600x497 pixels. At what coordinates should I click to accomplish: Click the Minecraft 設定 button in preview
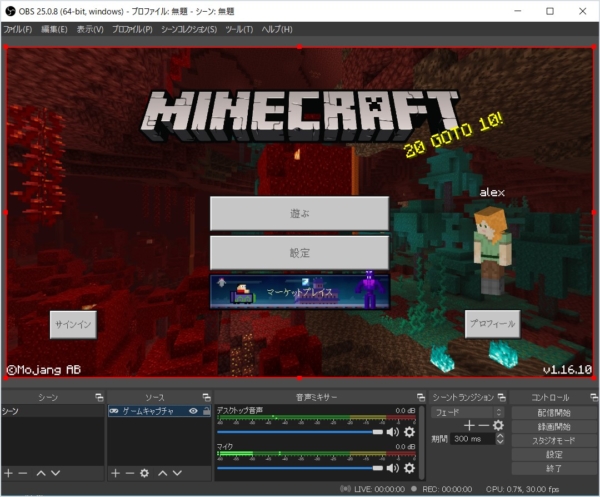(x=299, y=253)
